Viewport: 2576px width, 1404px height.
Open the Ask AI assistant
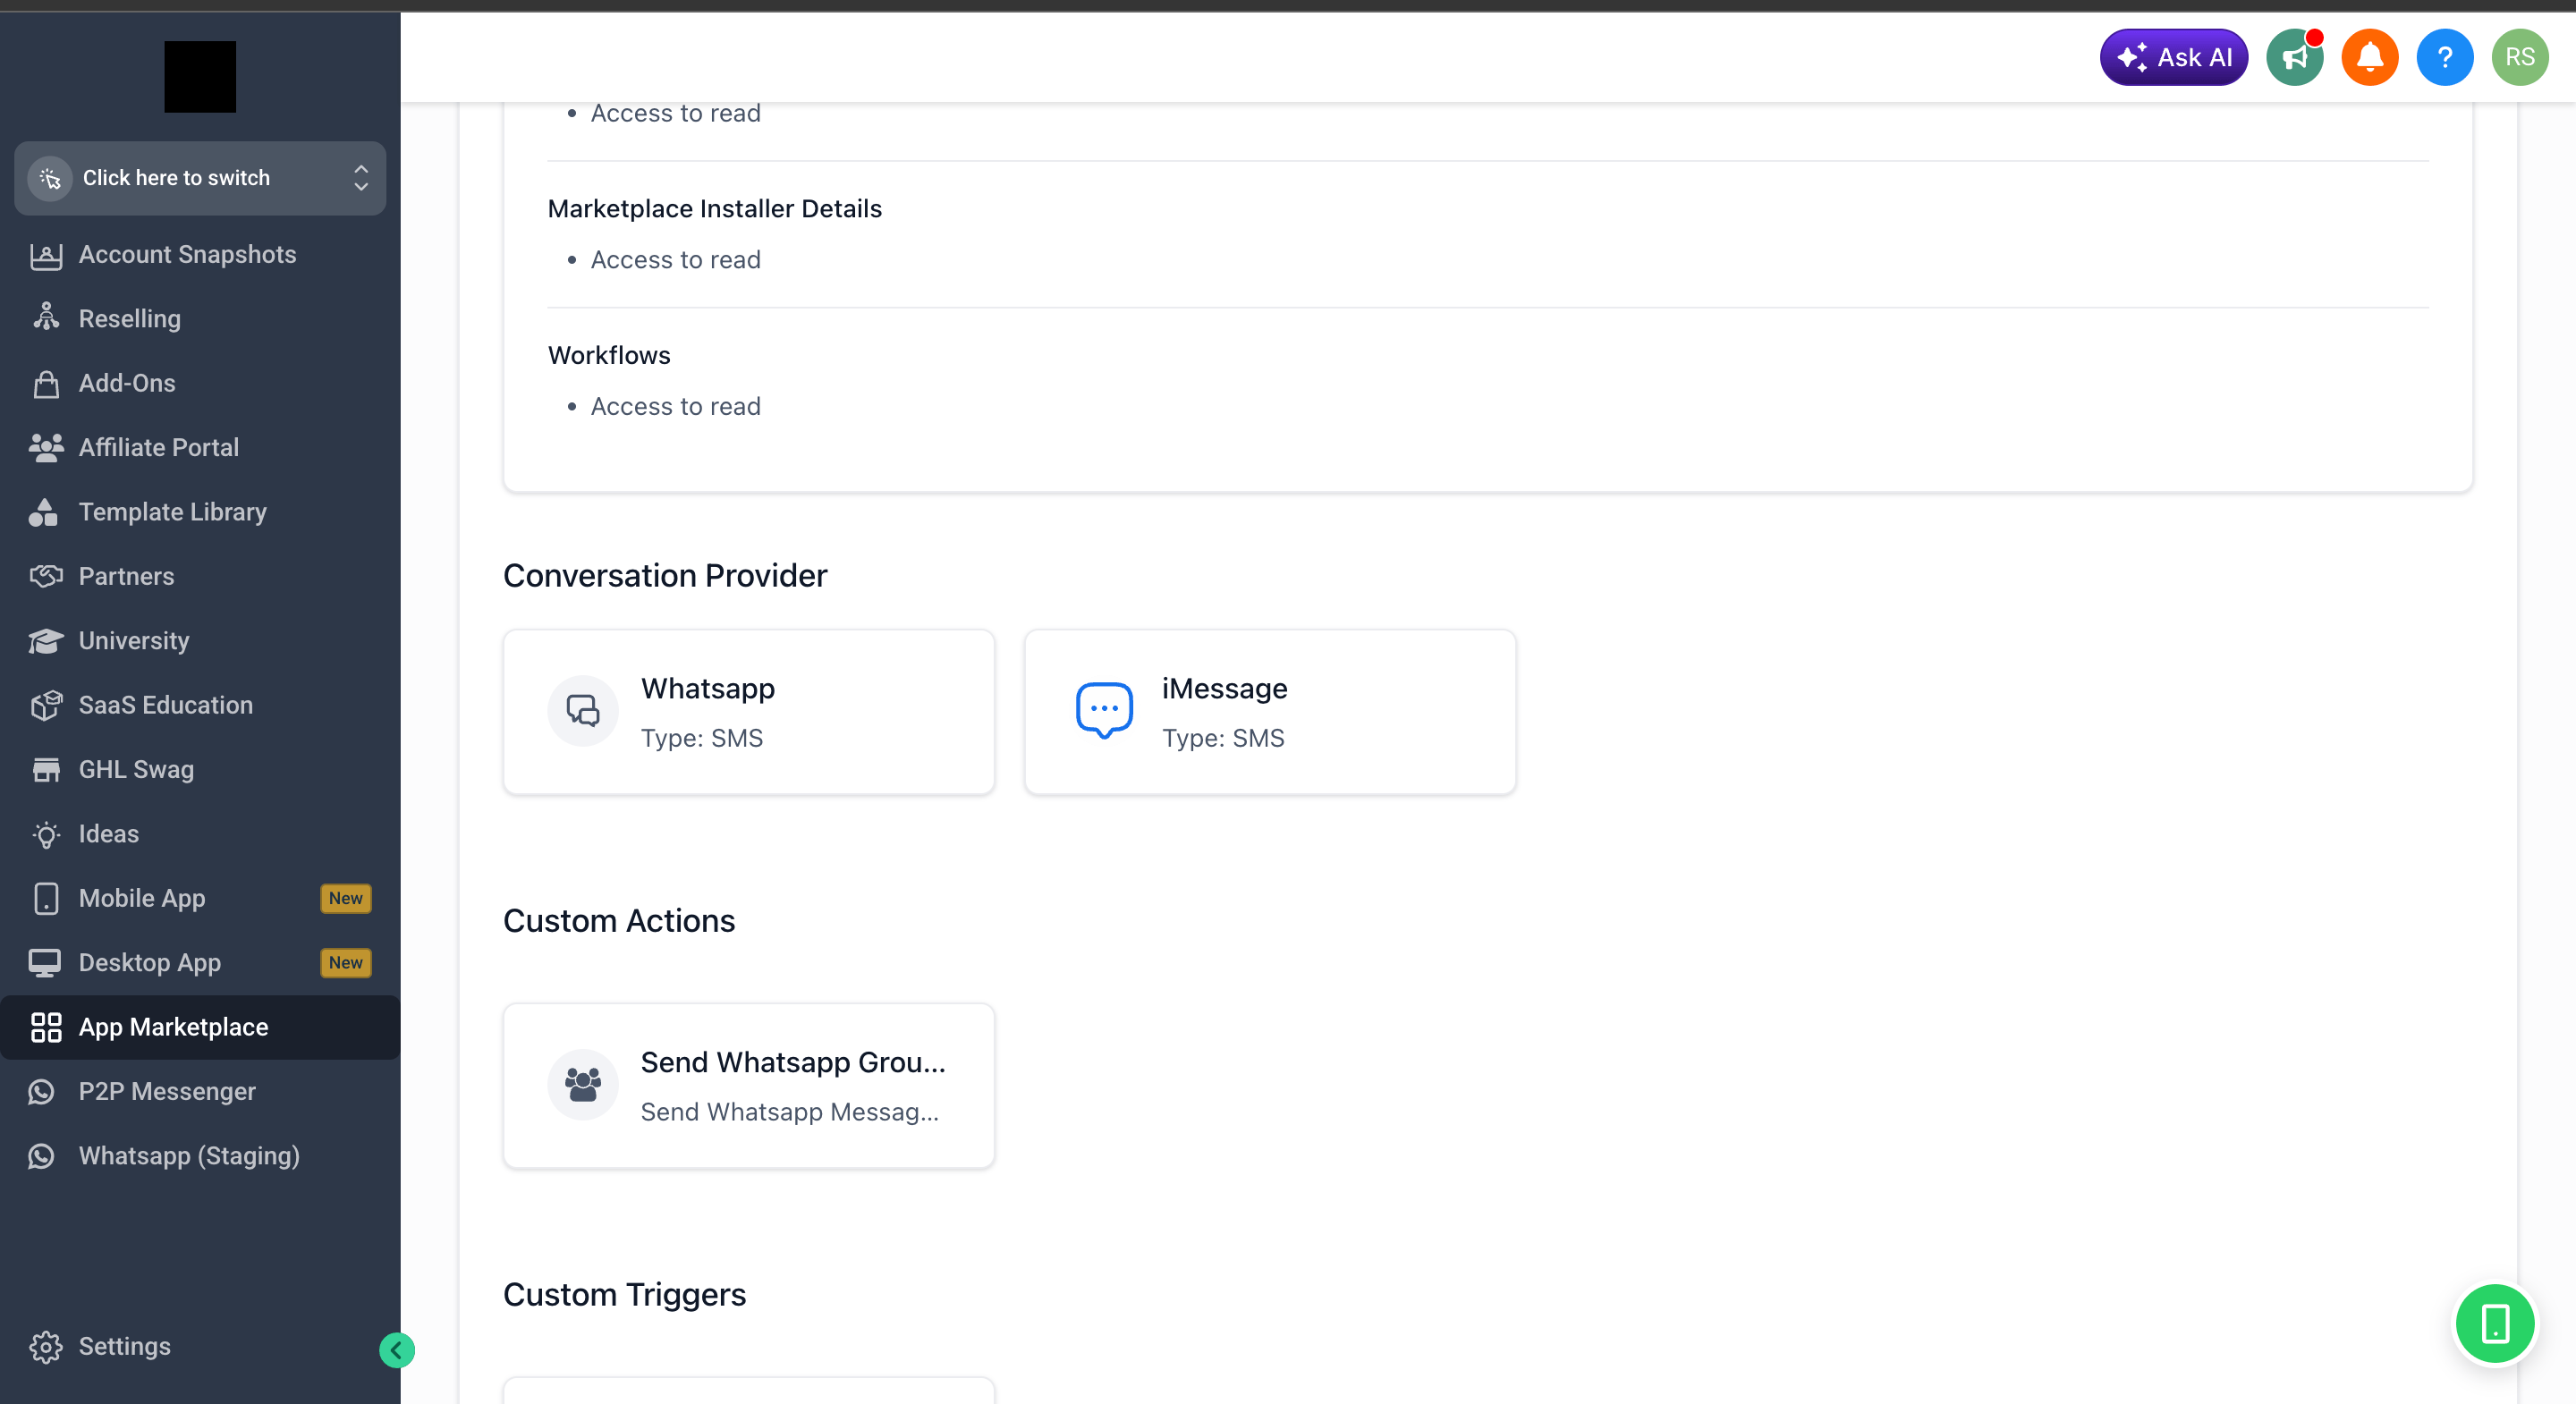coord(2173,57)
